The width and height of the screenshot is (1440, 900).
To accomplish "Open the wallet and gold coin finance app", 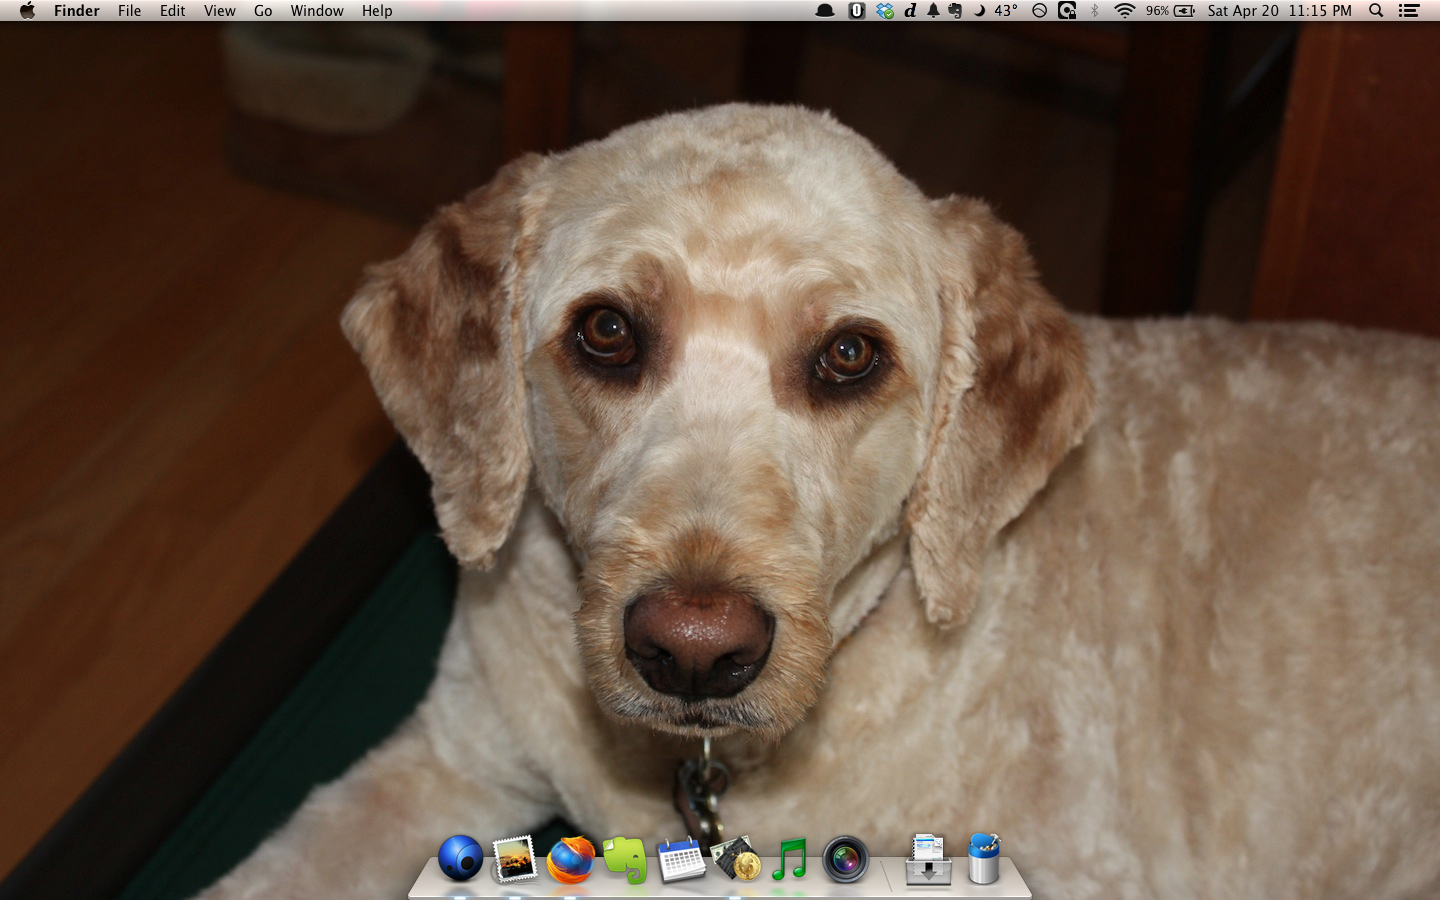I will click(x=735, y=859).
